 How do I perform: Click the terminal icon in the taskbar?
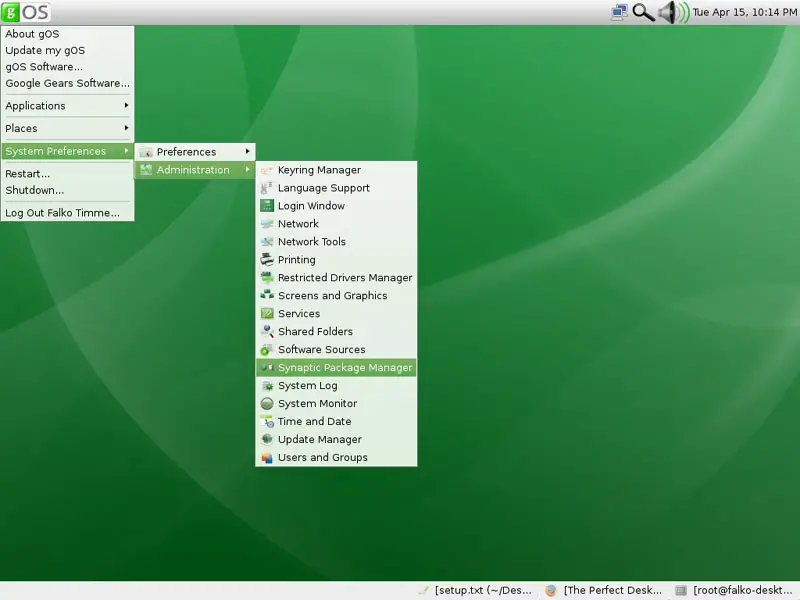(681, 590)
